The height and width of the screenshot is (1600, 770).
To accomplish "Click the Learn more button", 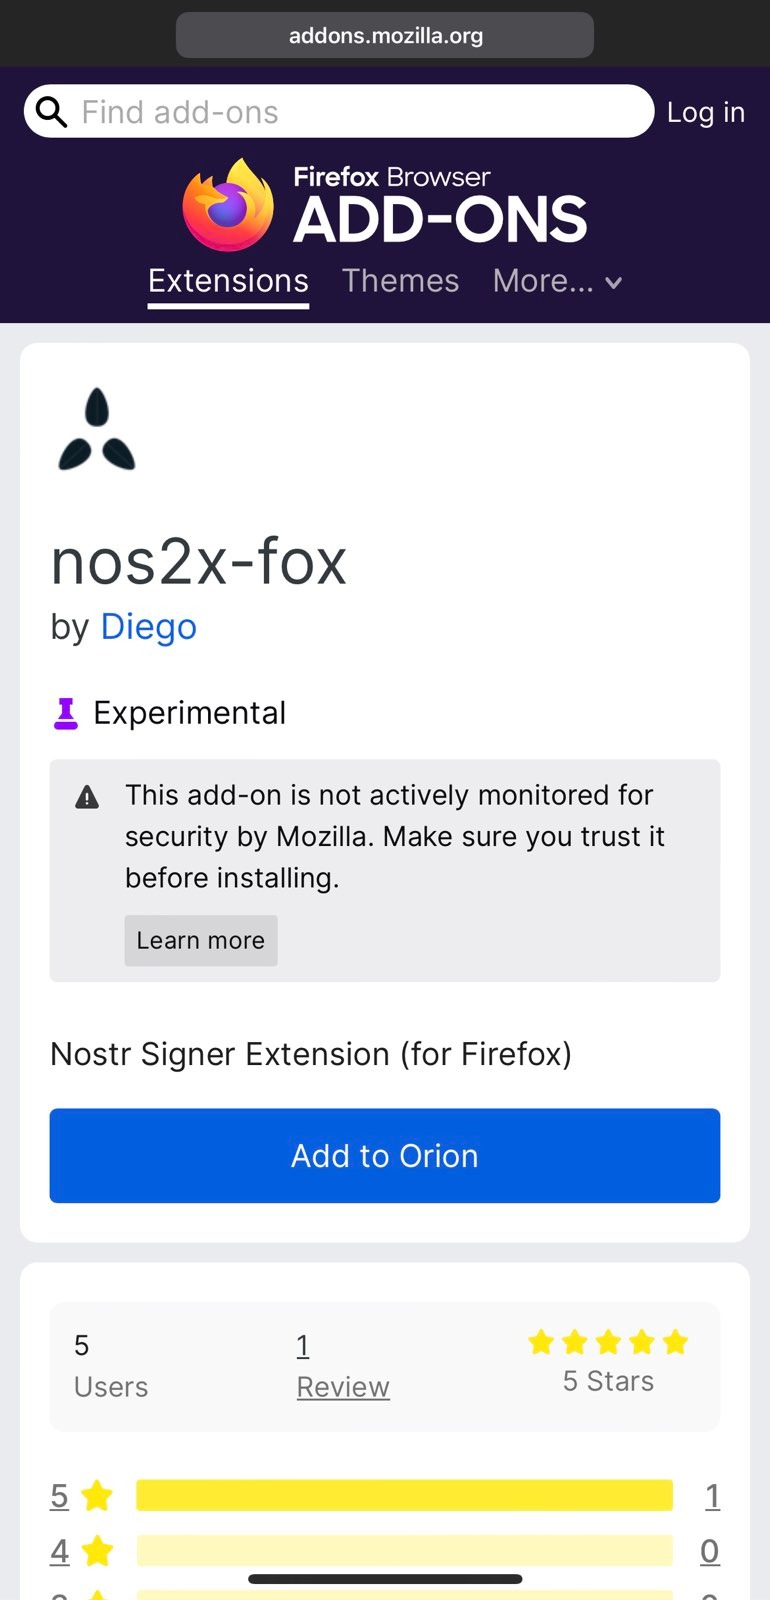I will (x=201, y=940).
